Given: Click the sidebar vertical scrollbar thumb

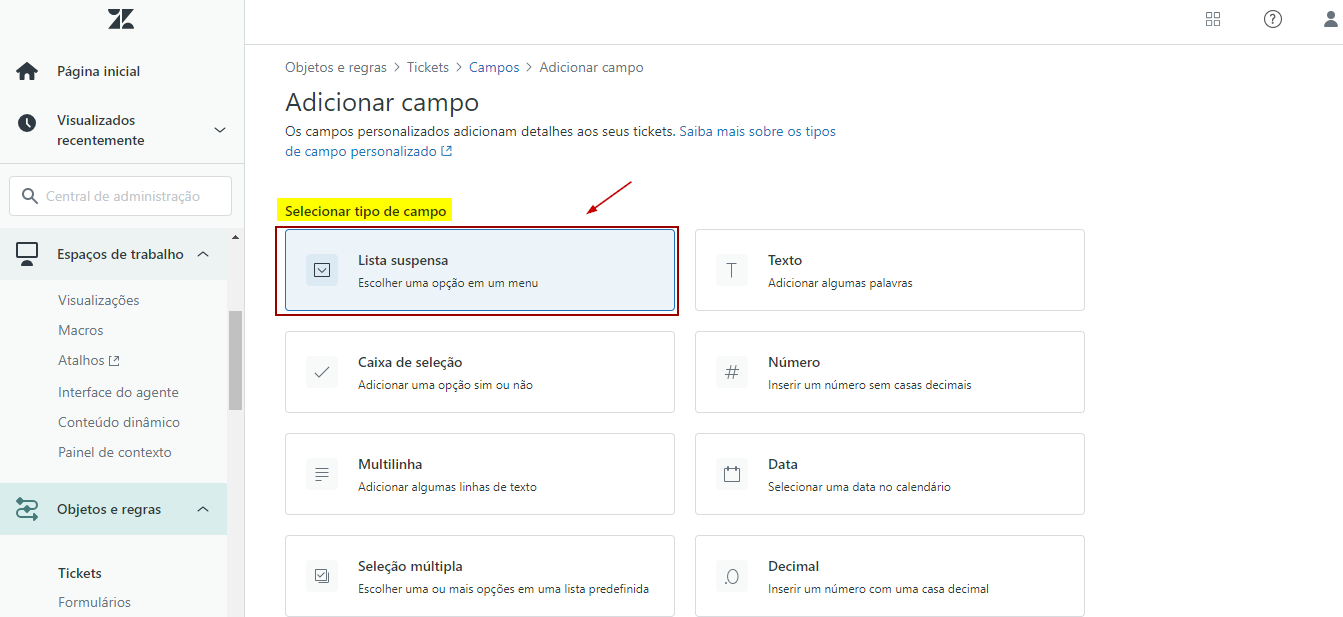Looking at the screenshot, I should pyautogui.click(x=235, y=360).
